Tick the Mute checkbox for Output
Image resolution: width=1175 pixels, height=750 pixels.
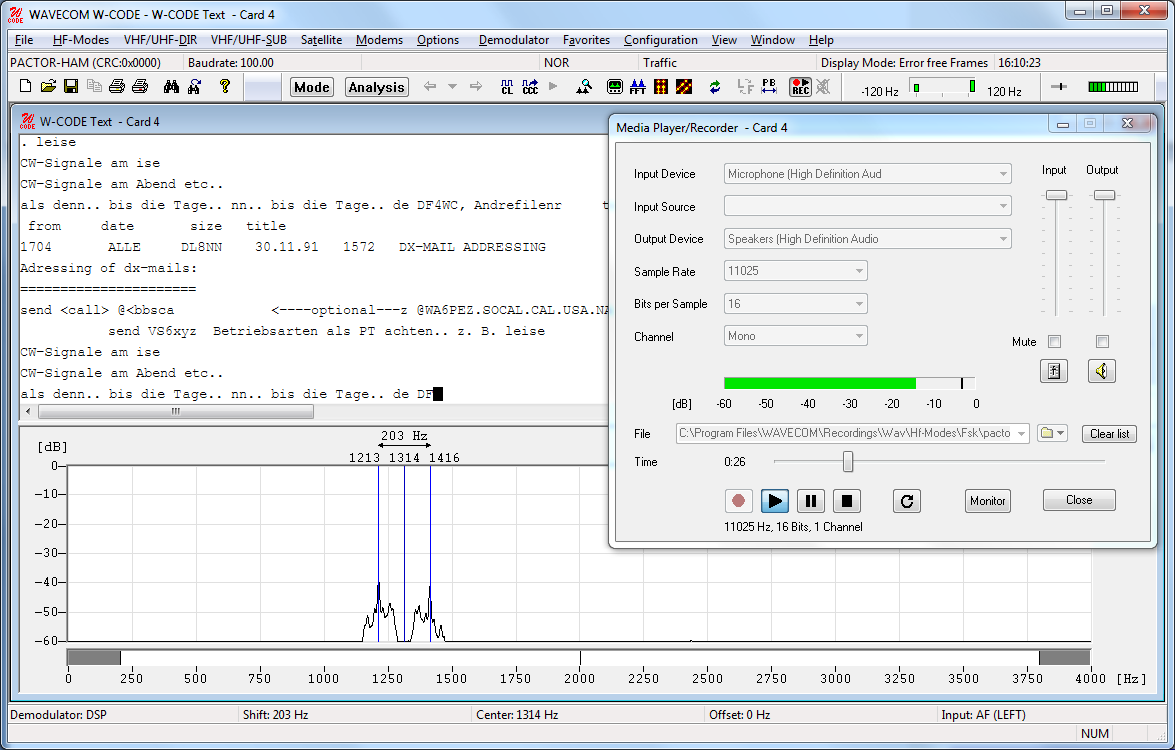(1102, 342)
